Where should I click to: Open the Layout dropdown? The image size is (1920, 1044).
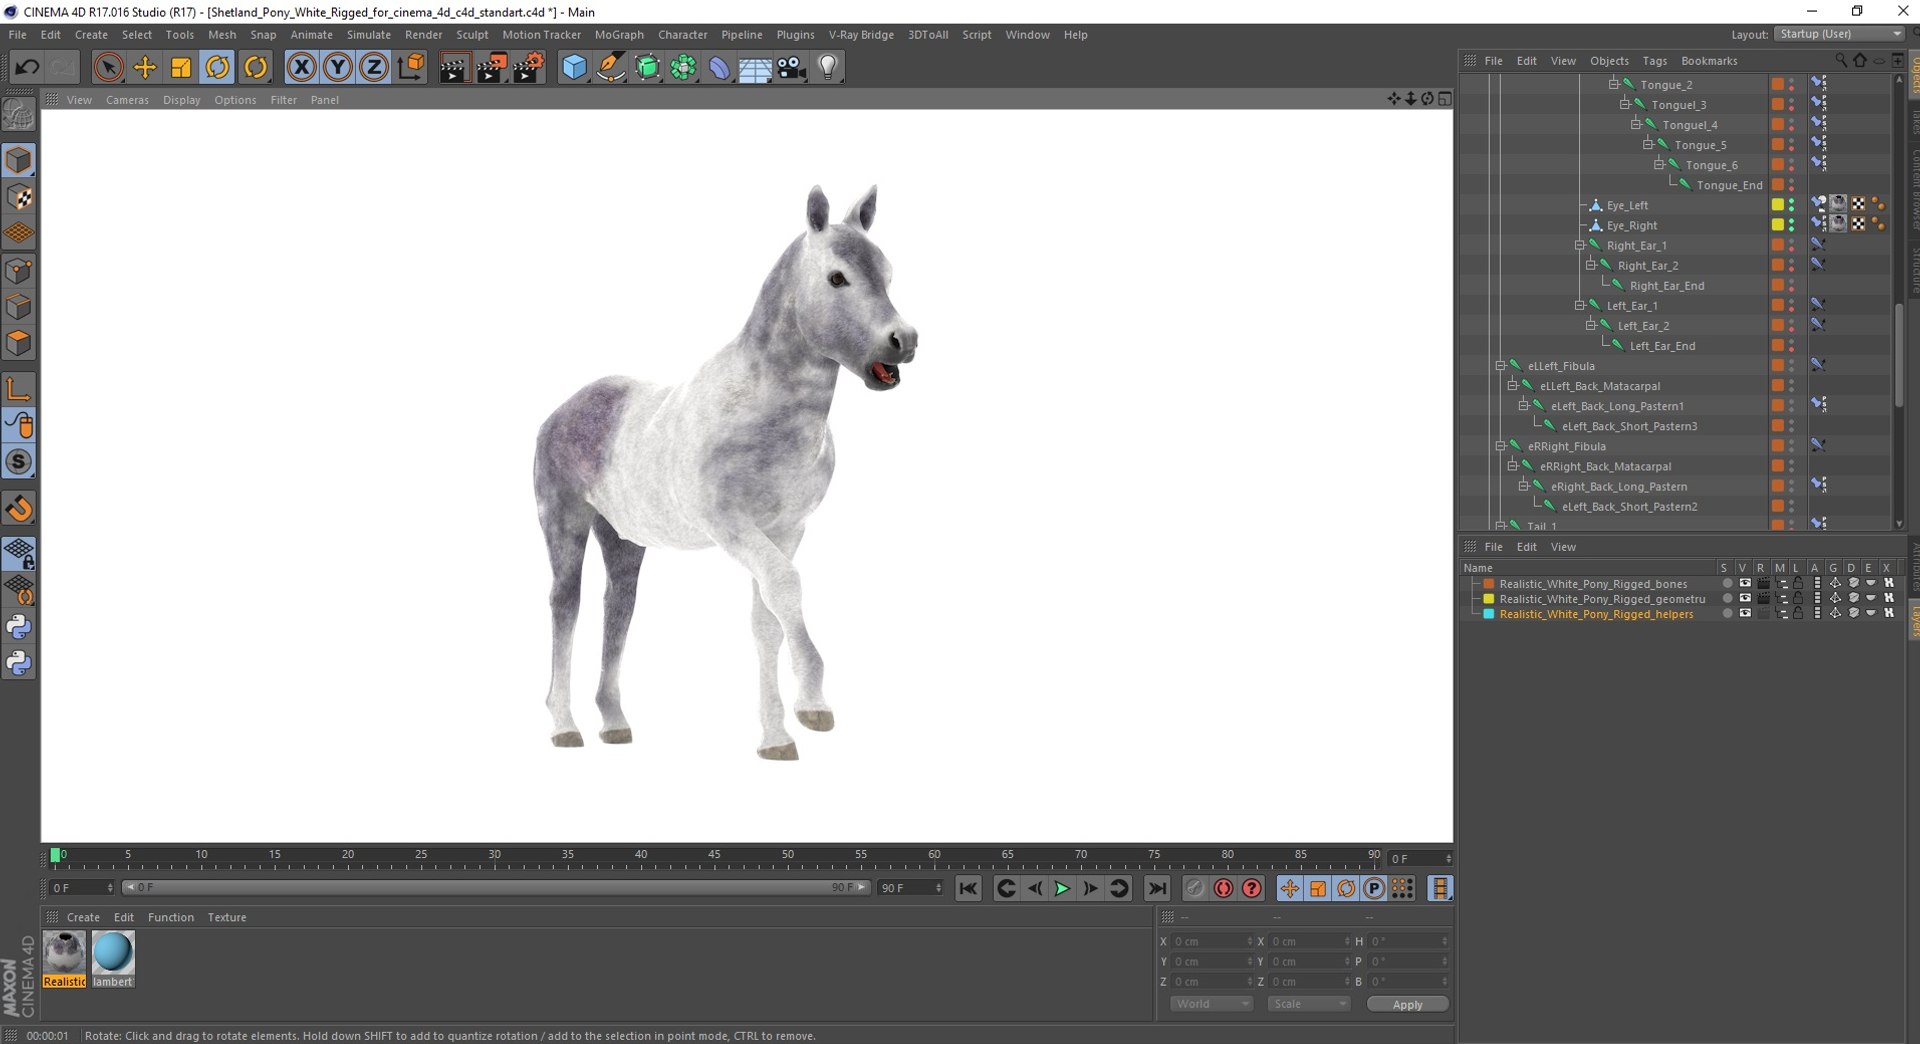1839,34
